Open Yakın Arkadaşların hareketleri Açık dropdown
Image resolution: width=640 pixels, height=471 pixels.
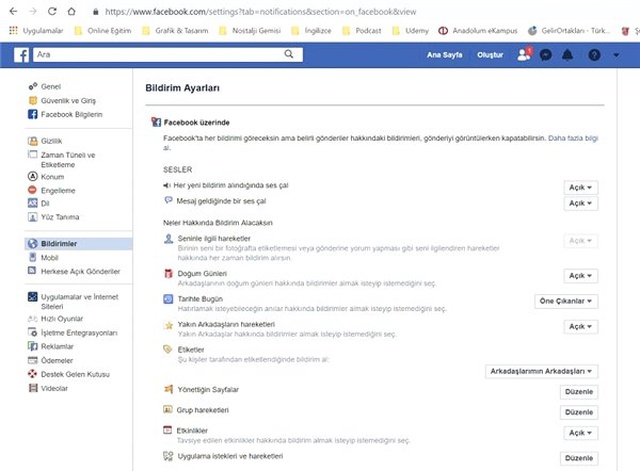(580, 327)
